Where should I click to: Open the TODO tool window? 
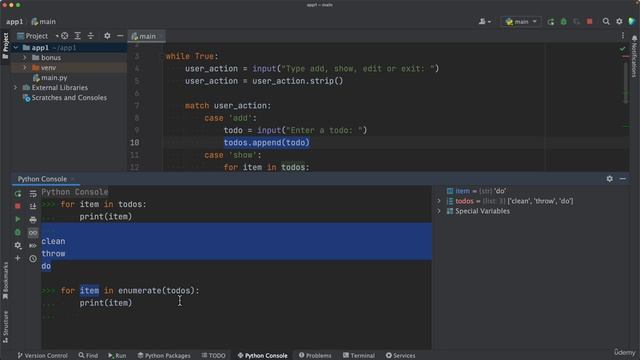[x=213, y=356]
